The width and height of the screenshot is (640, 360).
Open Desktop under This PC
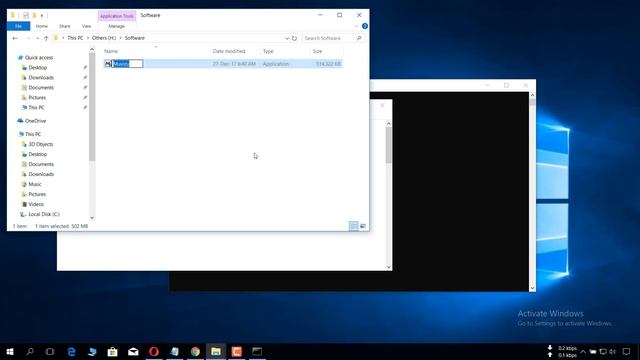coord(38,154)
